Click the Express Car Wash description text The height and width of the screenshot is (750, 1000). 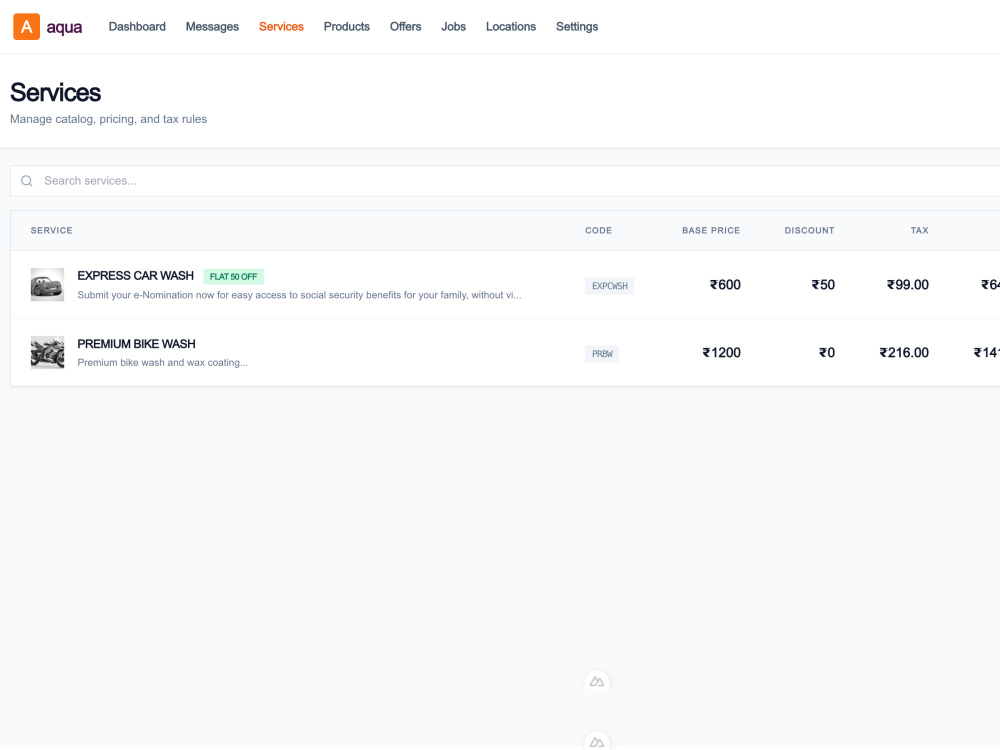(299, 295)
